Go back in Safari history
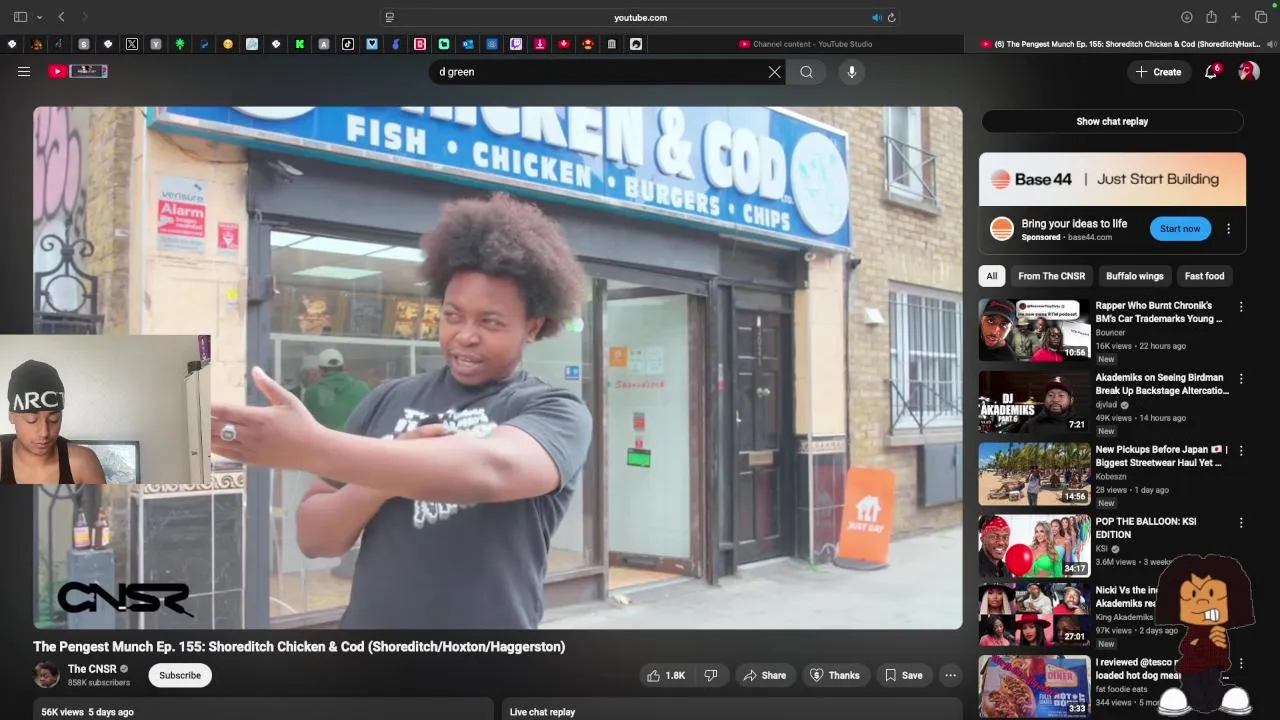 (x=62, y=17)
